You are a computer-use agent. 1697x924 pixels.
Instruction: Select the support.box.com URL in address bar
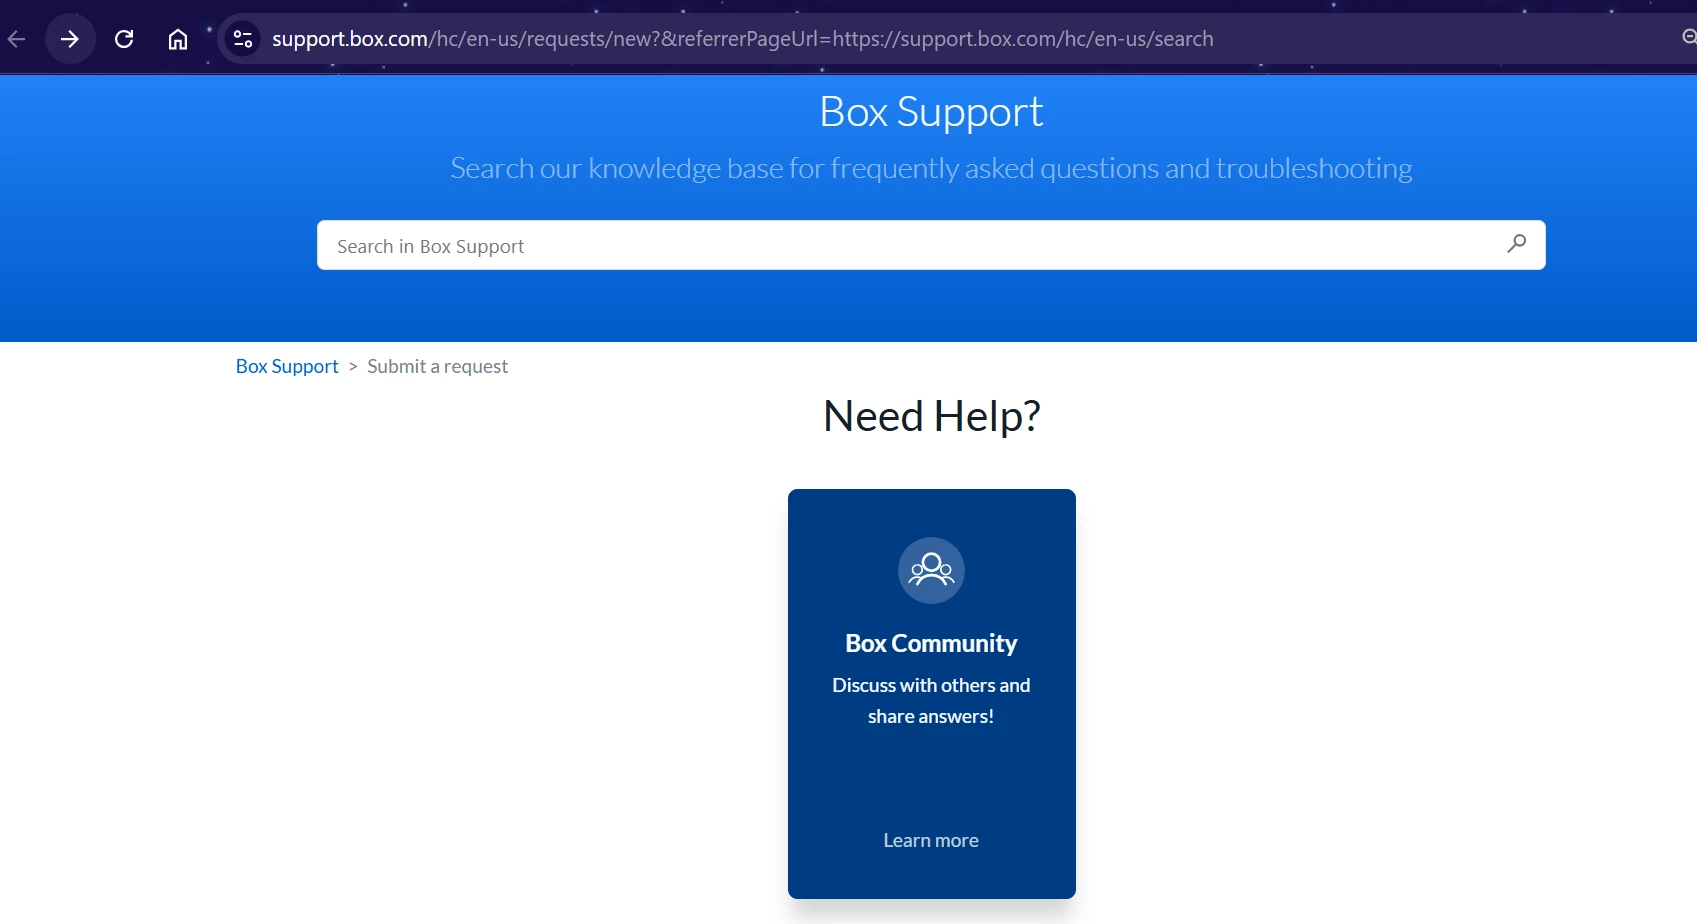[742, 39]
